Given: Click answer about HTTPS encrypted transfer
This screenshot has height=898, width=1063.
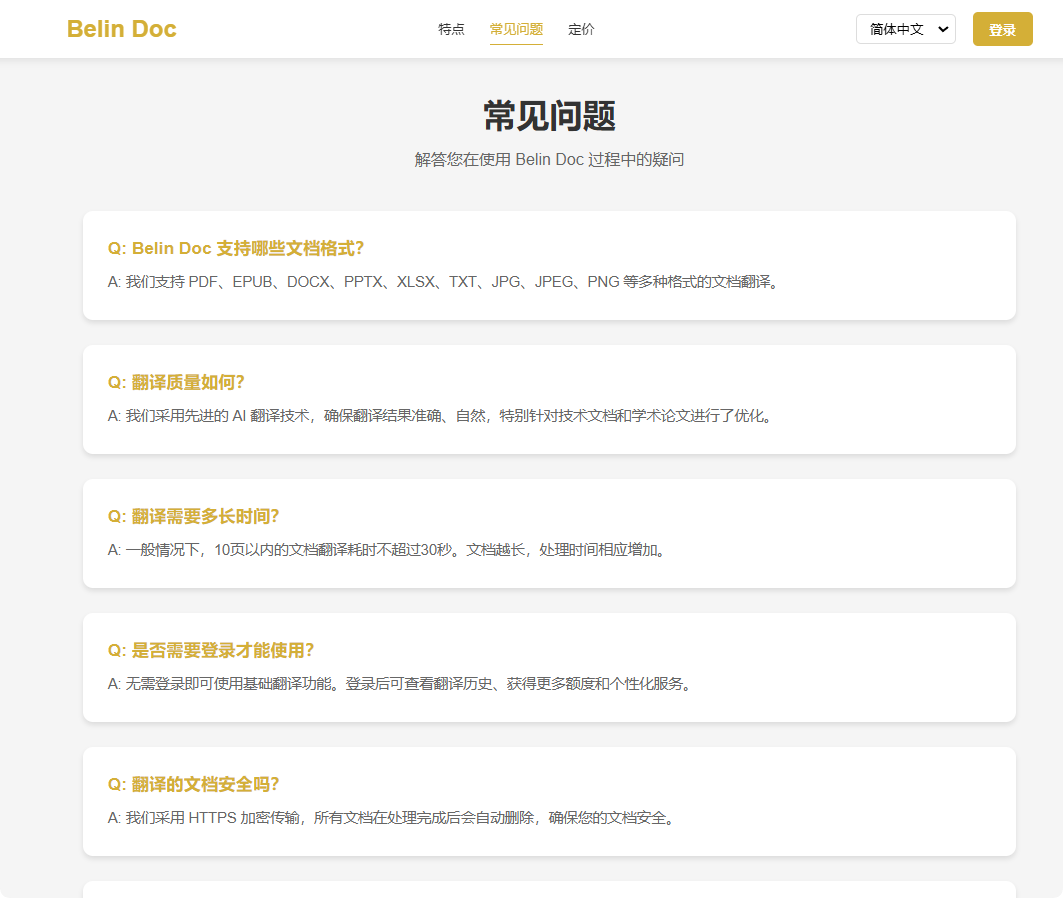Looking at the screenshot, I should coord(391,818).
